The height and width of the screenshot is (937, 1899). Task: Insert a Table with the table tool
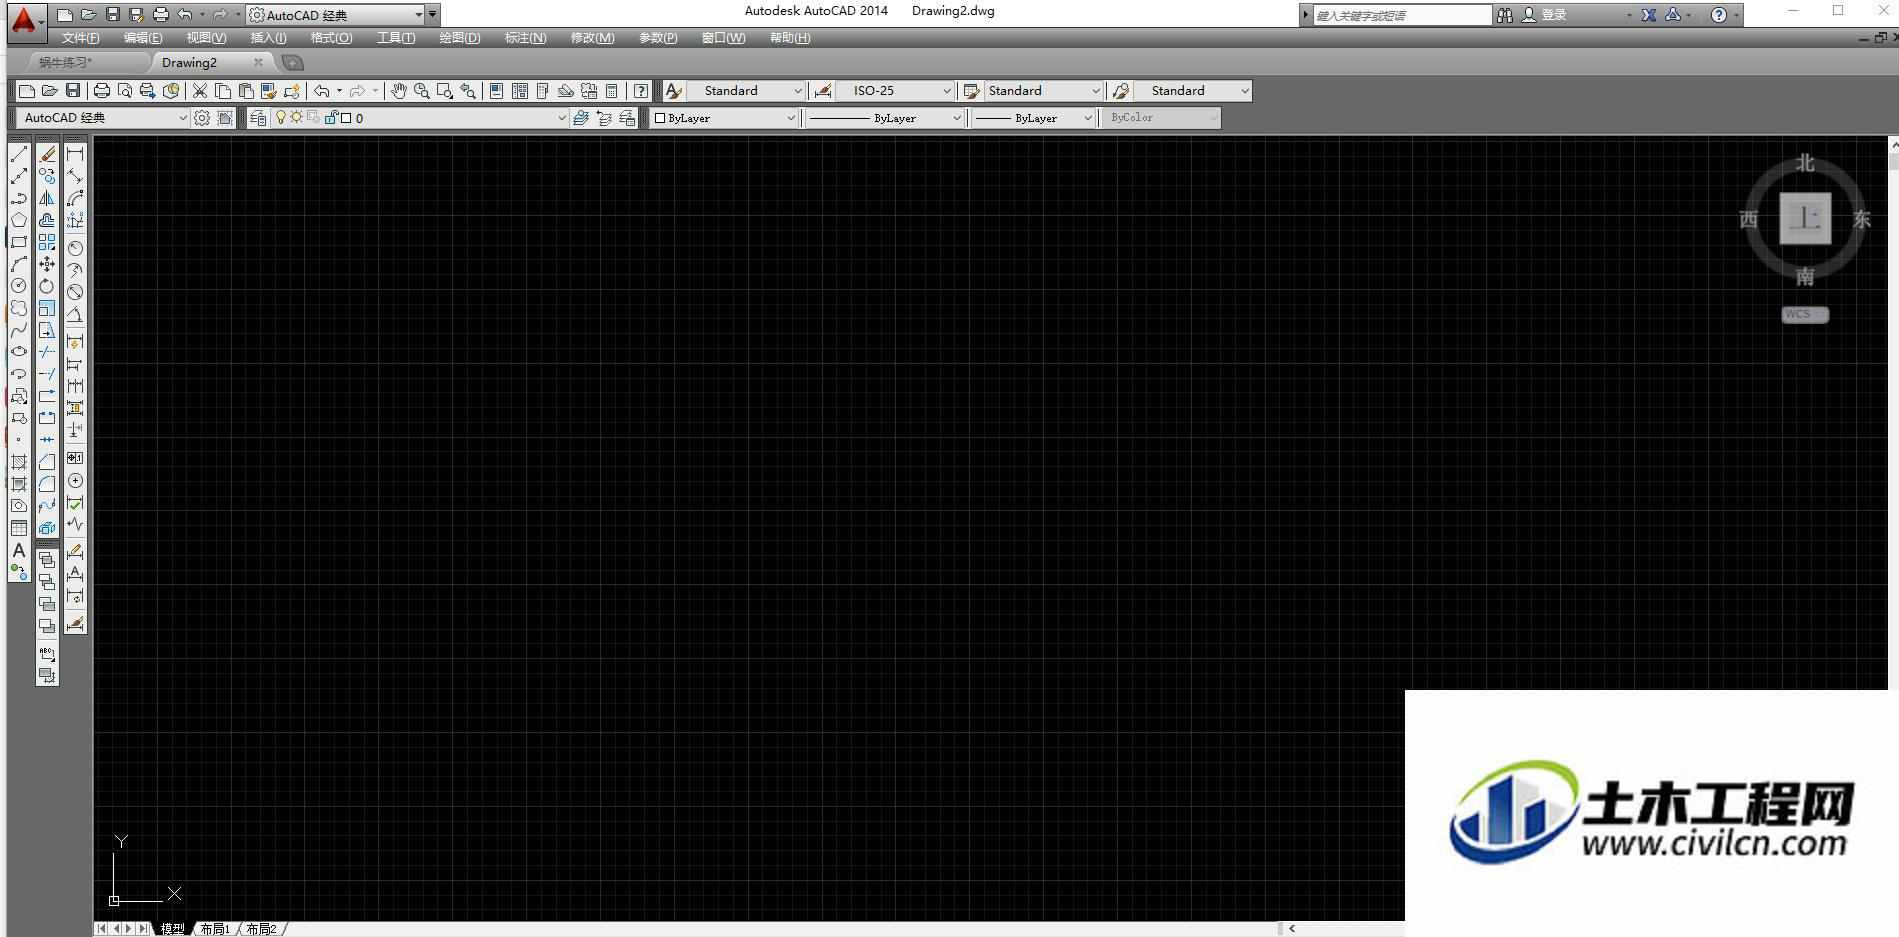tap(19, 528)
